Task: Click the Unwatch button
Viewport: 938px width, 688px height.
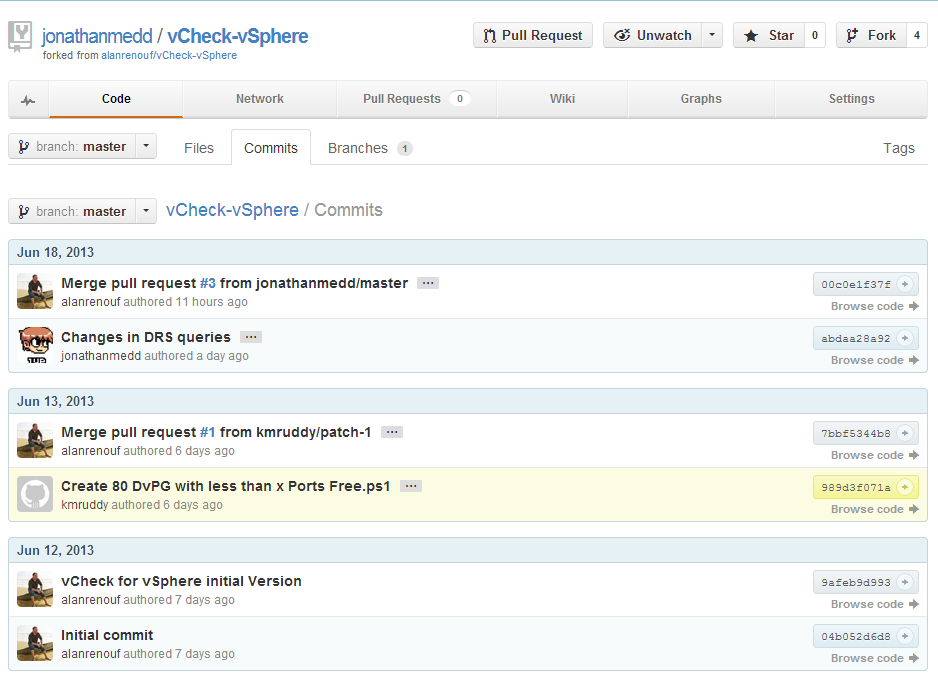Action: click(x=653, y=35)
